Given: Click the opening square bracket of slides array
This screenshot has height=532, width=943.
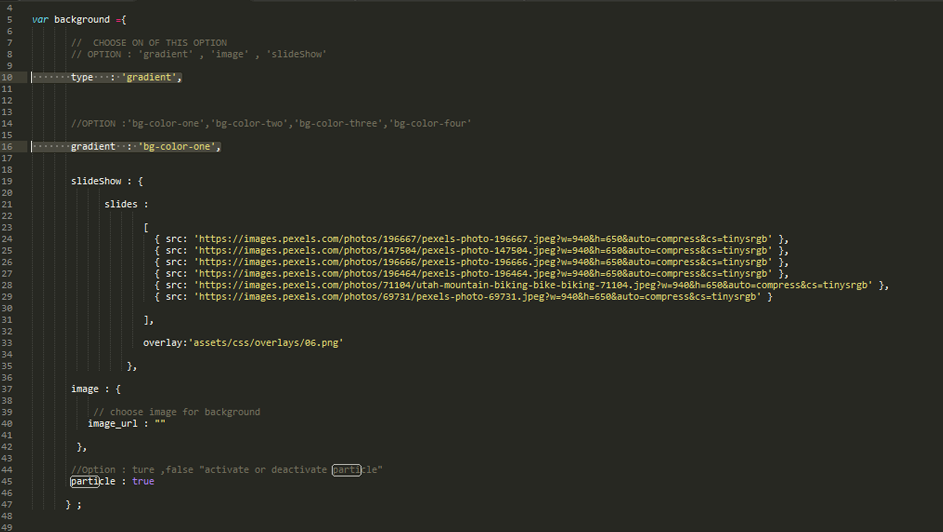Looking at the screenshot, I should 146,227.
